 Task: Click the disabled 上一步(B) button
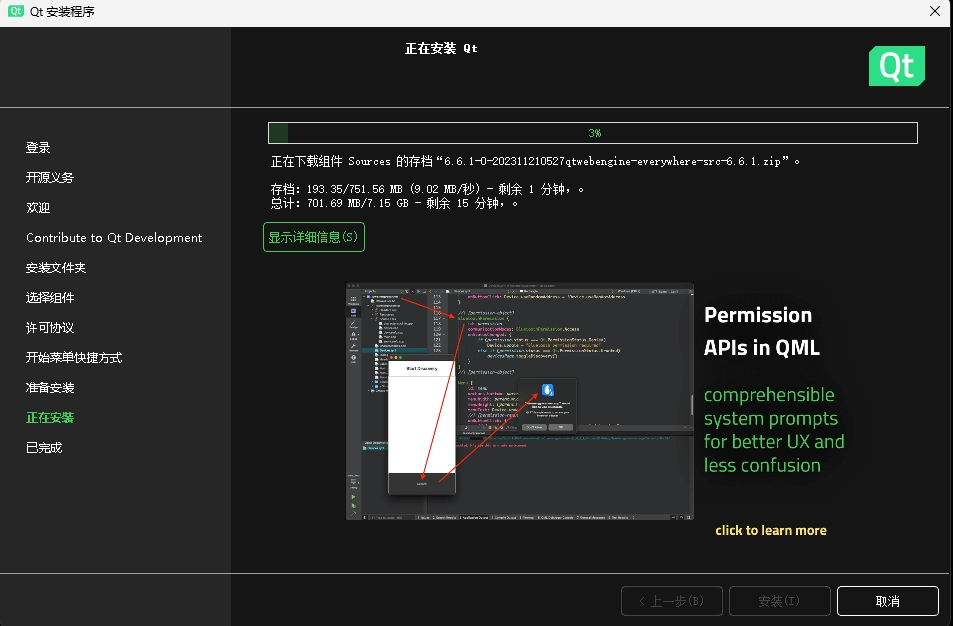point(671,600)
